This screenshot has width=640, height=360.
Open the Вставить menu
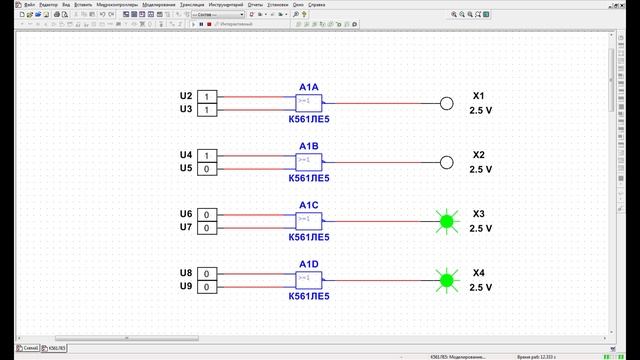click(83, 5)
